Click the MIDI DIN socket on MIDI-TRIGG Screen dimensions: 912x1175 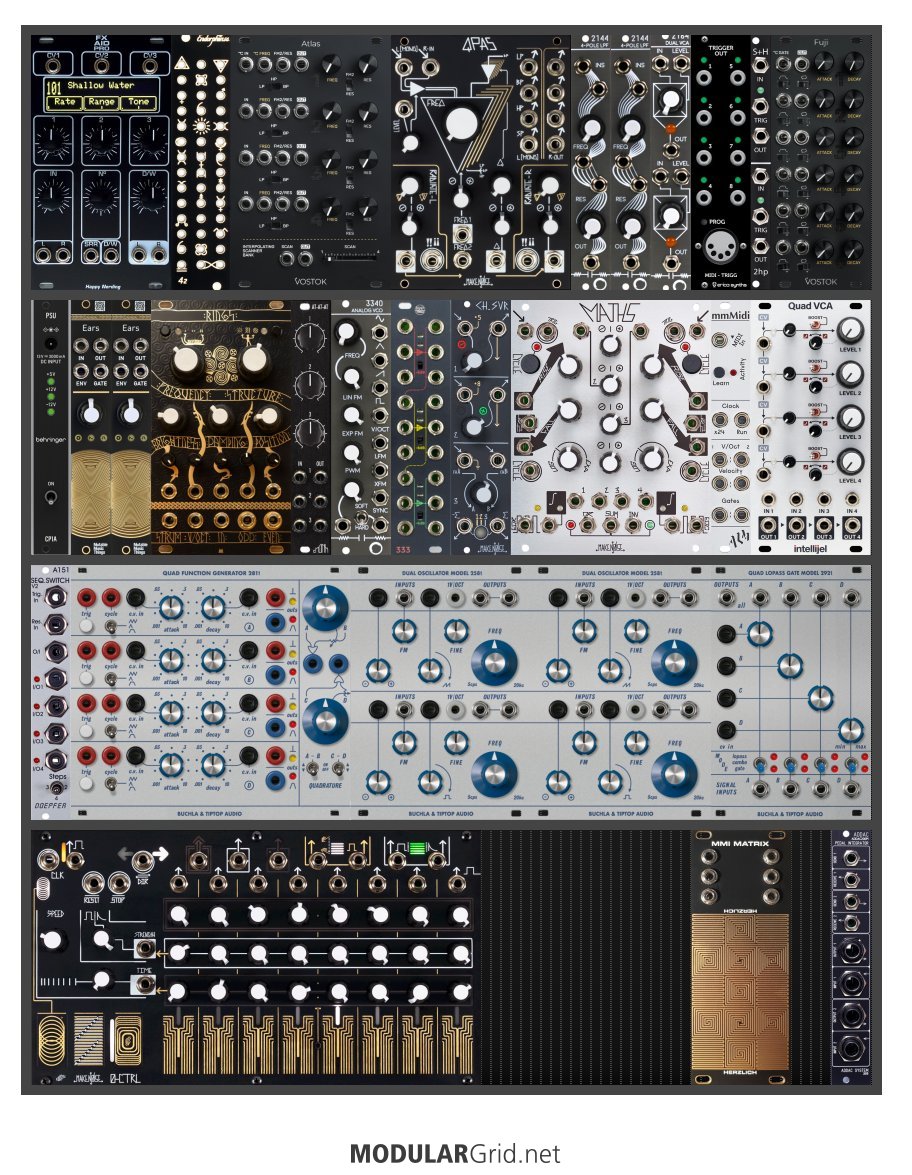click(x=721, y=246)
